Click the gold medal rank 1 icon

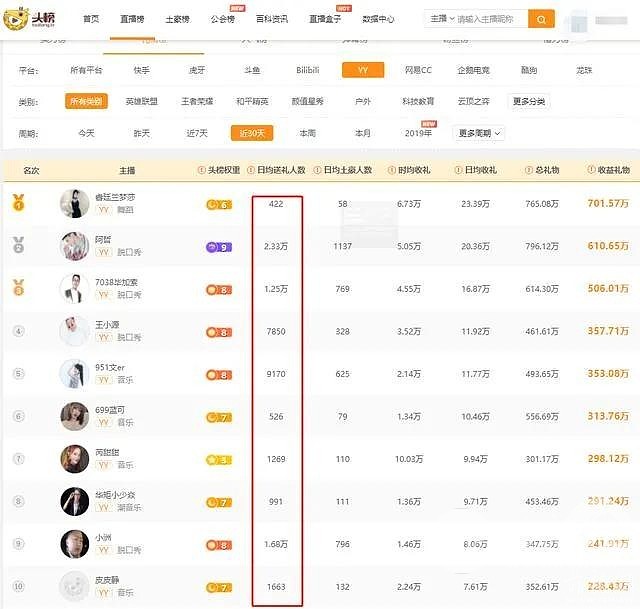tap(18, 202)
